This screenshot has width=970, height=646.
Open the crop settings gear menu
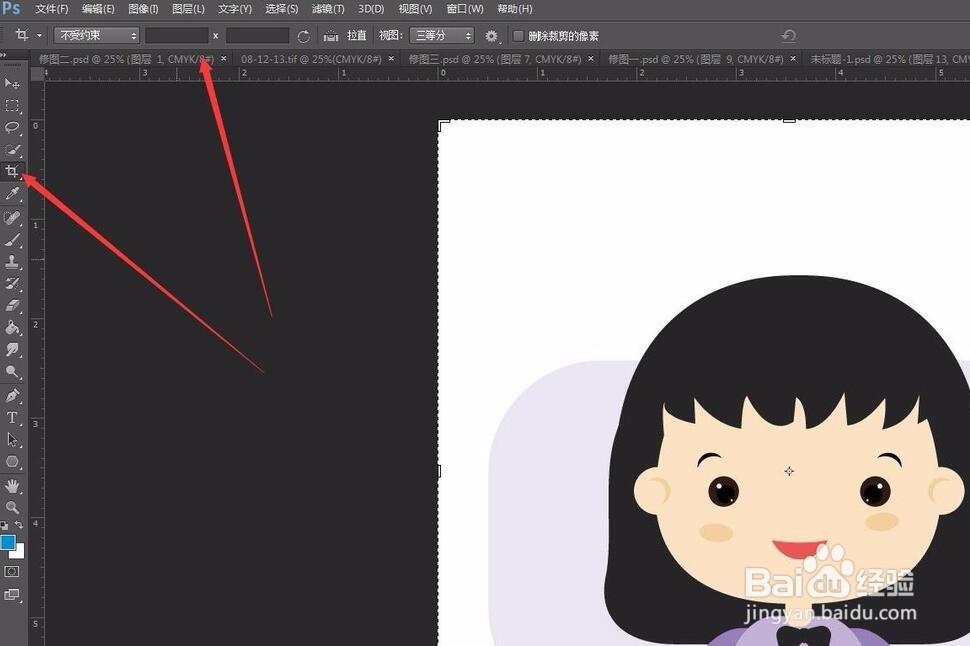coord(490,35)
